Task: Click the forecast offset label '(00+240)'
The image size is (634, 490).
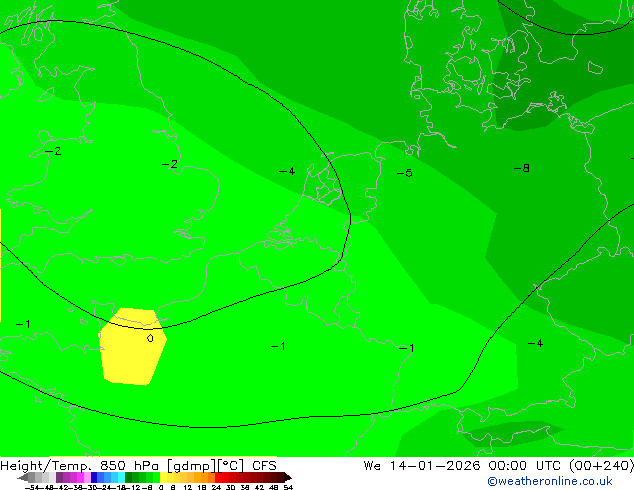Action: [x=601, y=466]
